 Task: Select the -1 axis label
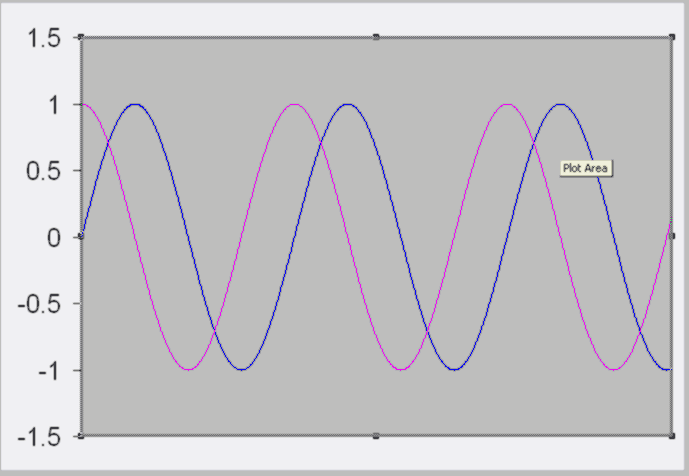click(x=49, y=371)
